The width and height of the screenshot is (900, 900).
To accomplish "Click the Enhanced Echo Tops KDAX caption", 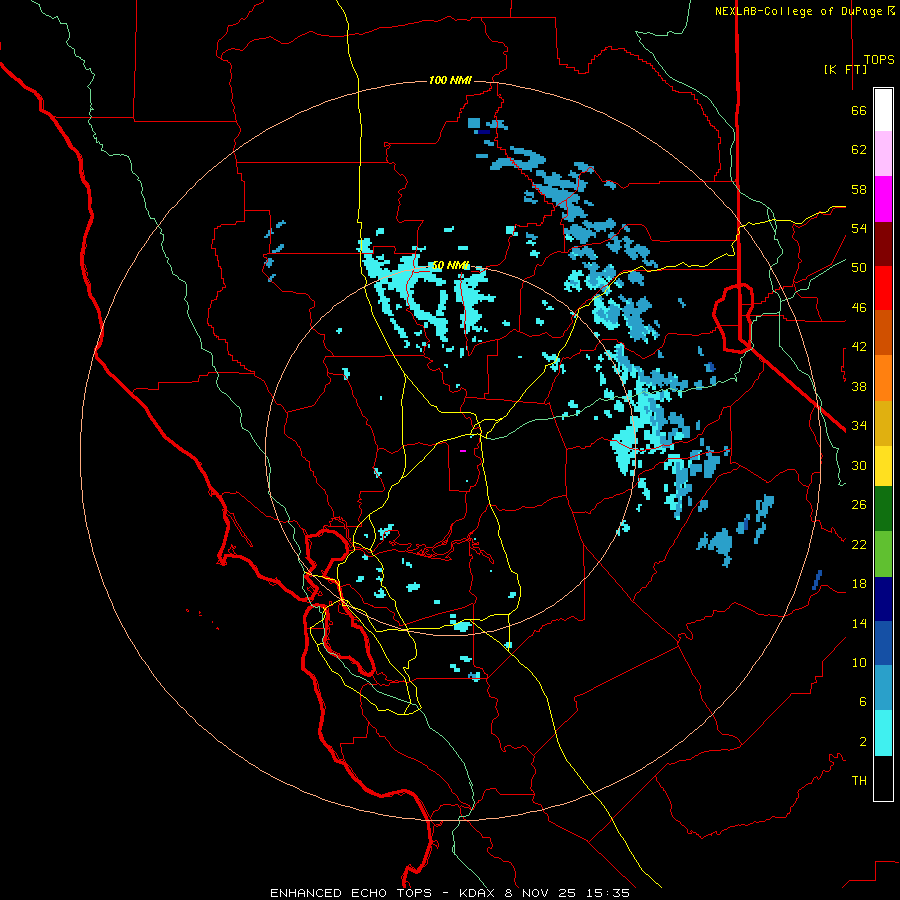I will click(x=450, y=893).
